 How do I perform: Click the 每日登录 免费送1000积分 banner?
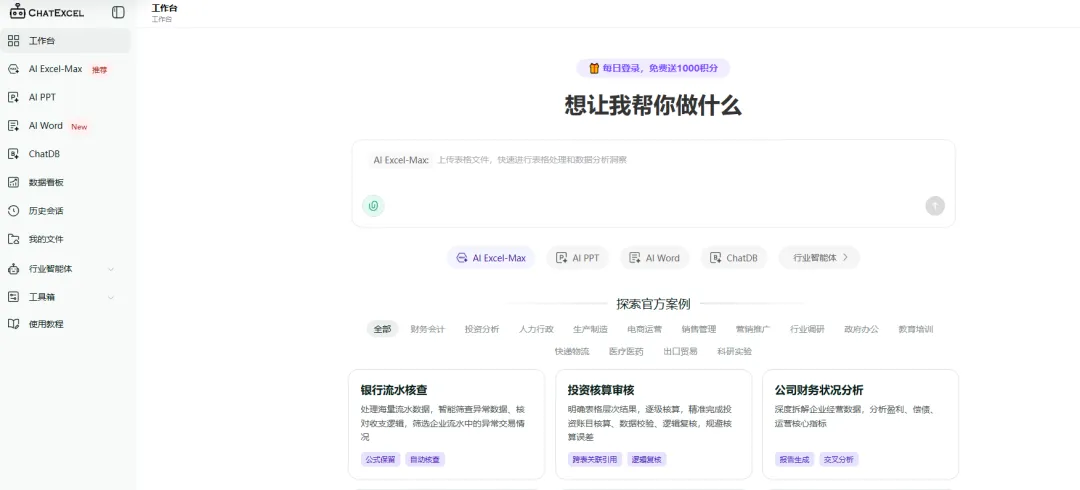[x=653, y=68]
